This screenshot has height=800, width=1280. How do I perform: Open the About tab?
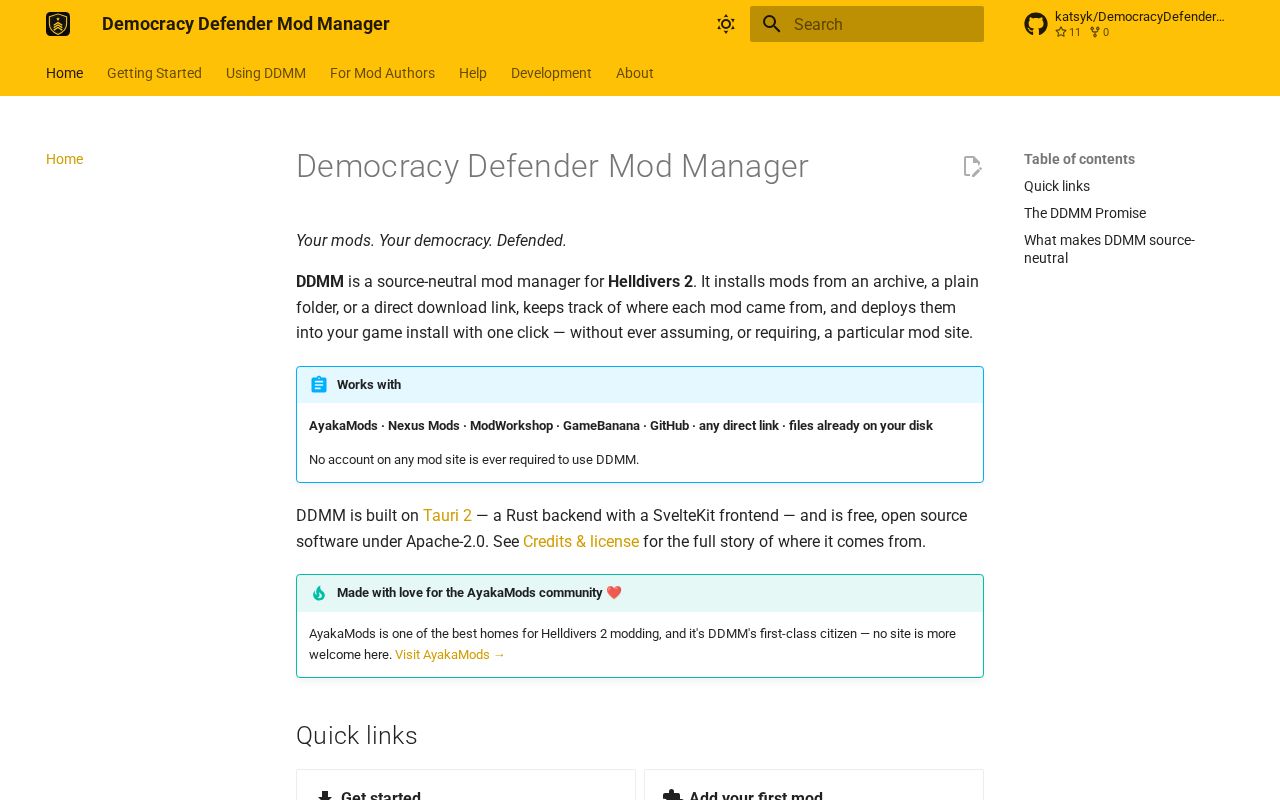point(635,73)
